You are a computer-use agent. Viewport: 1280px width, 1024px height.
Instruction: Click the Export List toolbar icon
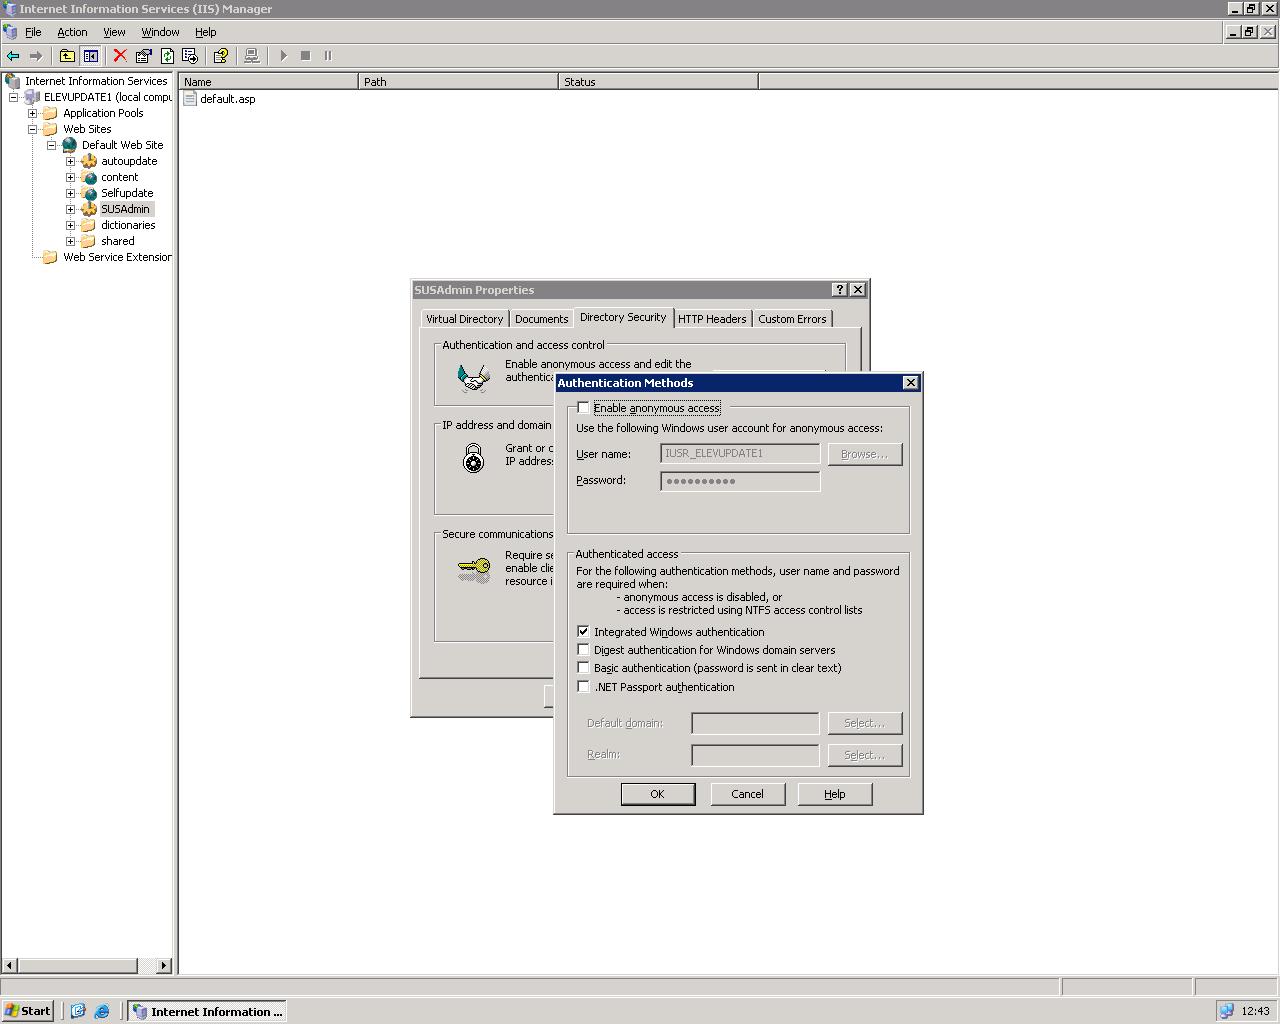[x=190, y=56]
